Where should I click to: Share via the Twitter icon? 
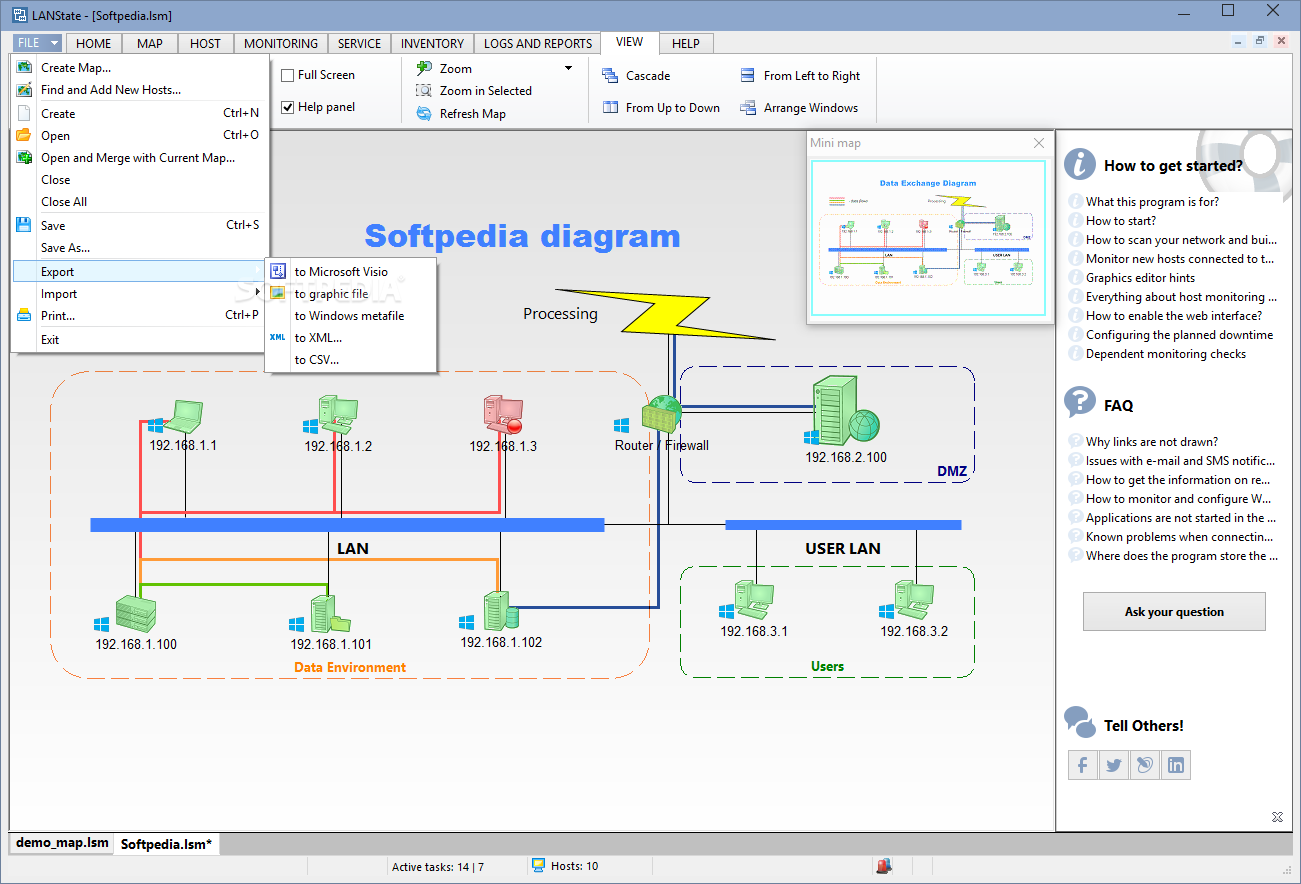click(1114, 765)
